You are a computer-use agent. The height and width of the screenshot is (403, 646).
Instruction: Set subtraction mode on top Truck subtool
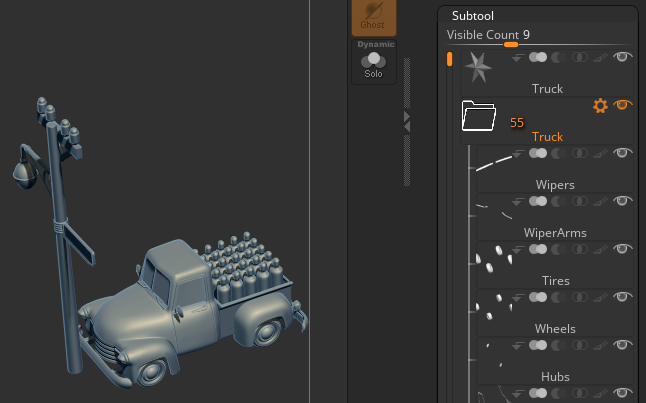558,57
